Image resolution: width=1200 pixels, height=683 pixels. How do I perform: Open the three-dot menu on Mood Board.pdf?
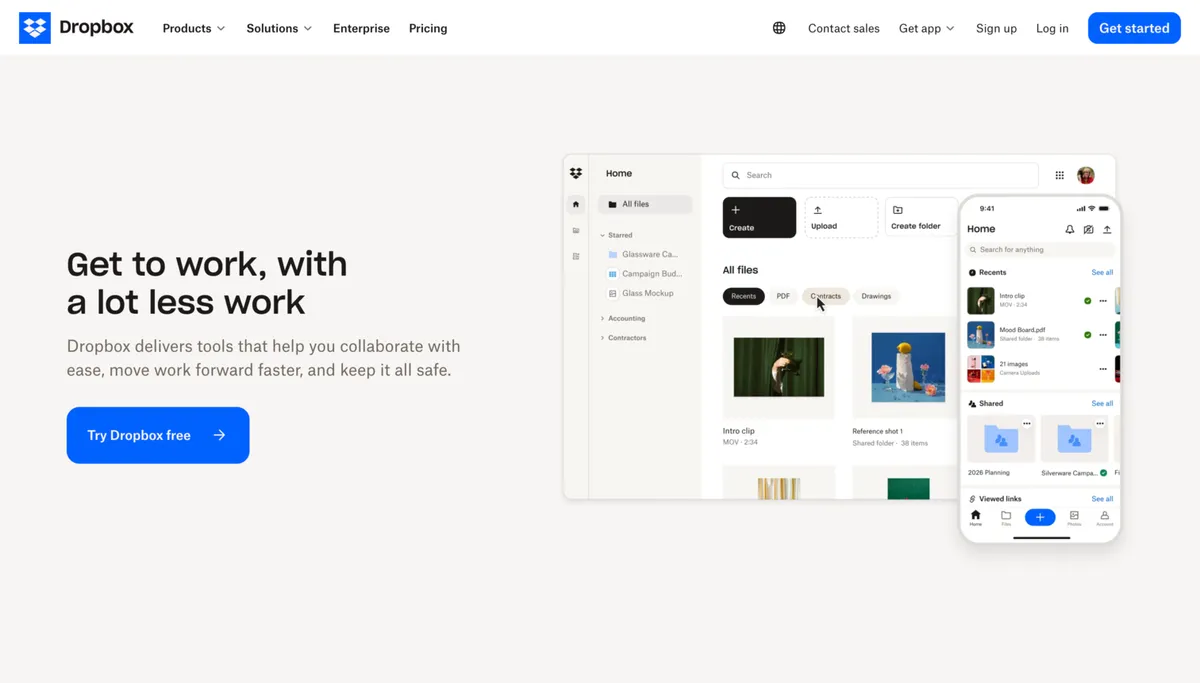tap(1103, 335)
